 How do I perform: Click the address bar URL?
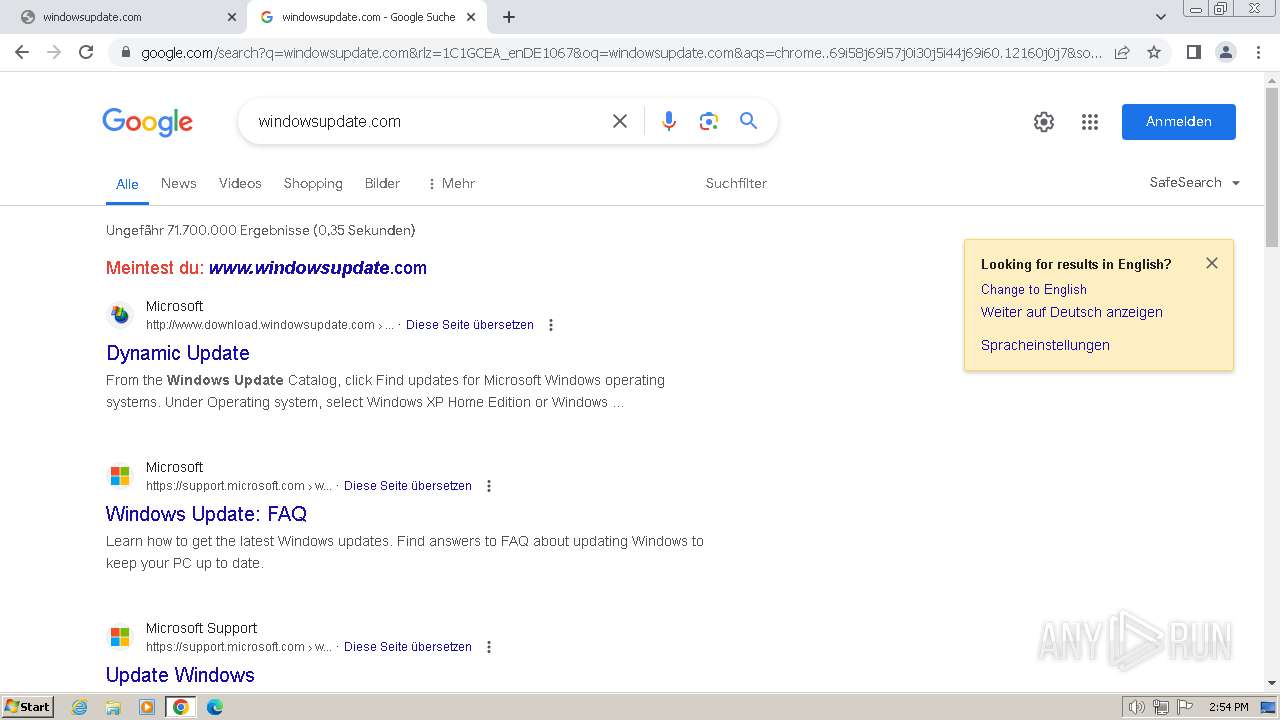(621, 53)
